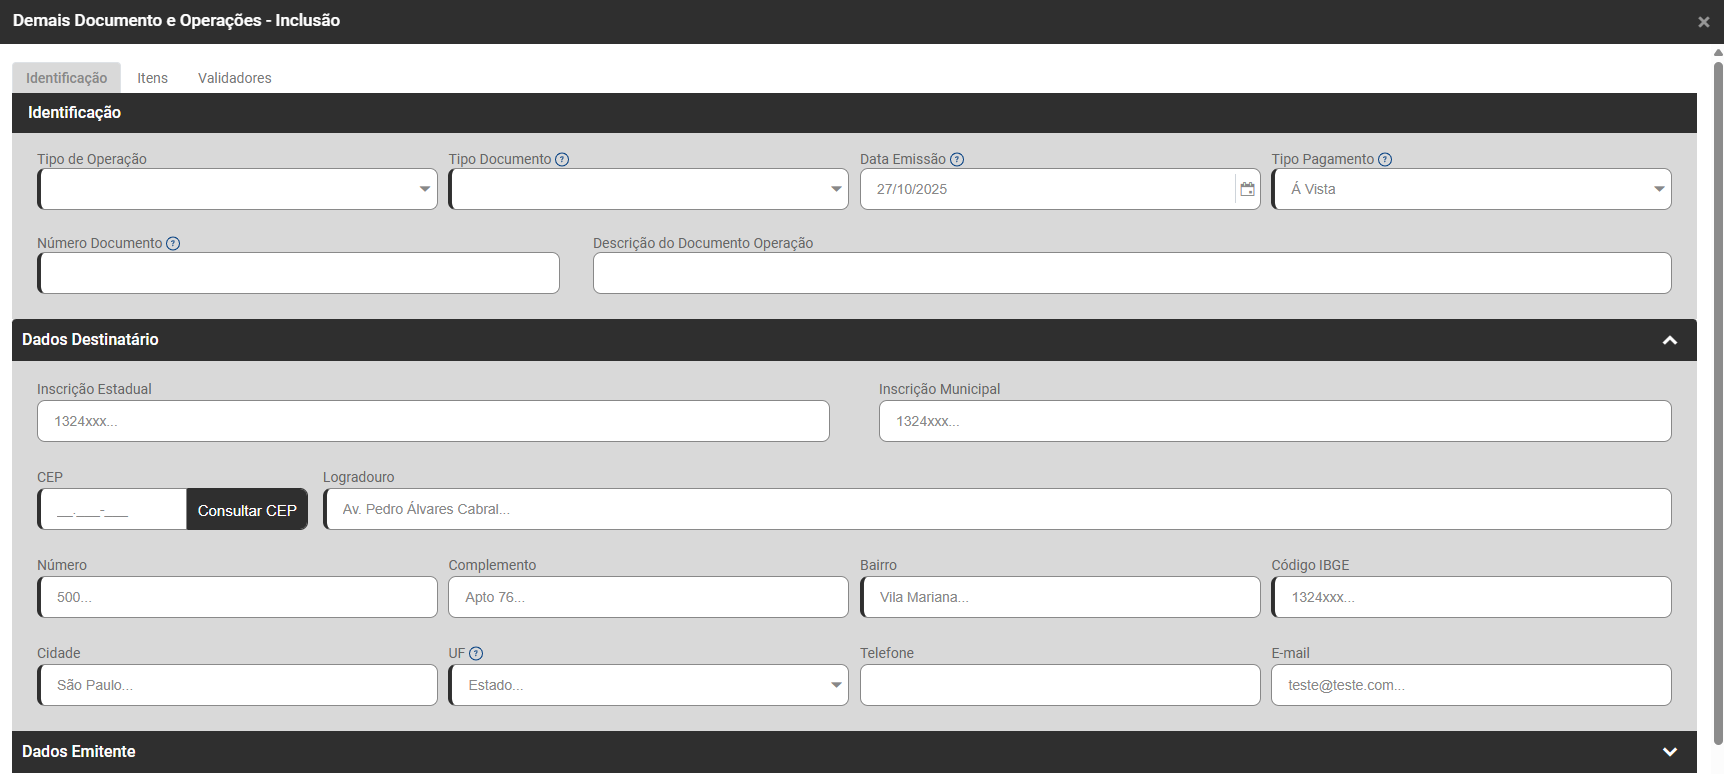Click the help icon next to Tipo Documento
Image resolution: width=1724 pixels, height=774 pixels.
(562, 160)
